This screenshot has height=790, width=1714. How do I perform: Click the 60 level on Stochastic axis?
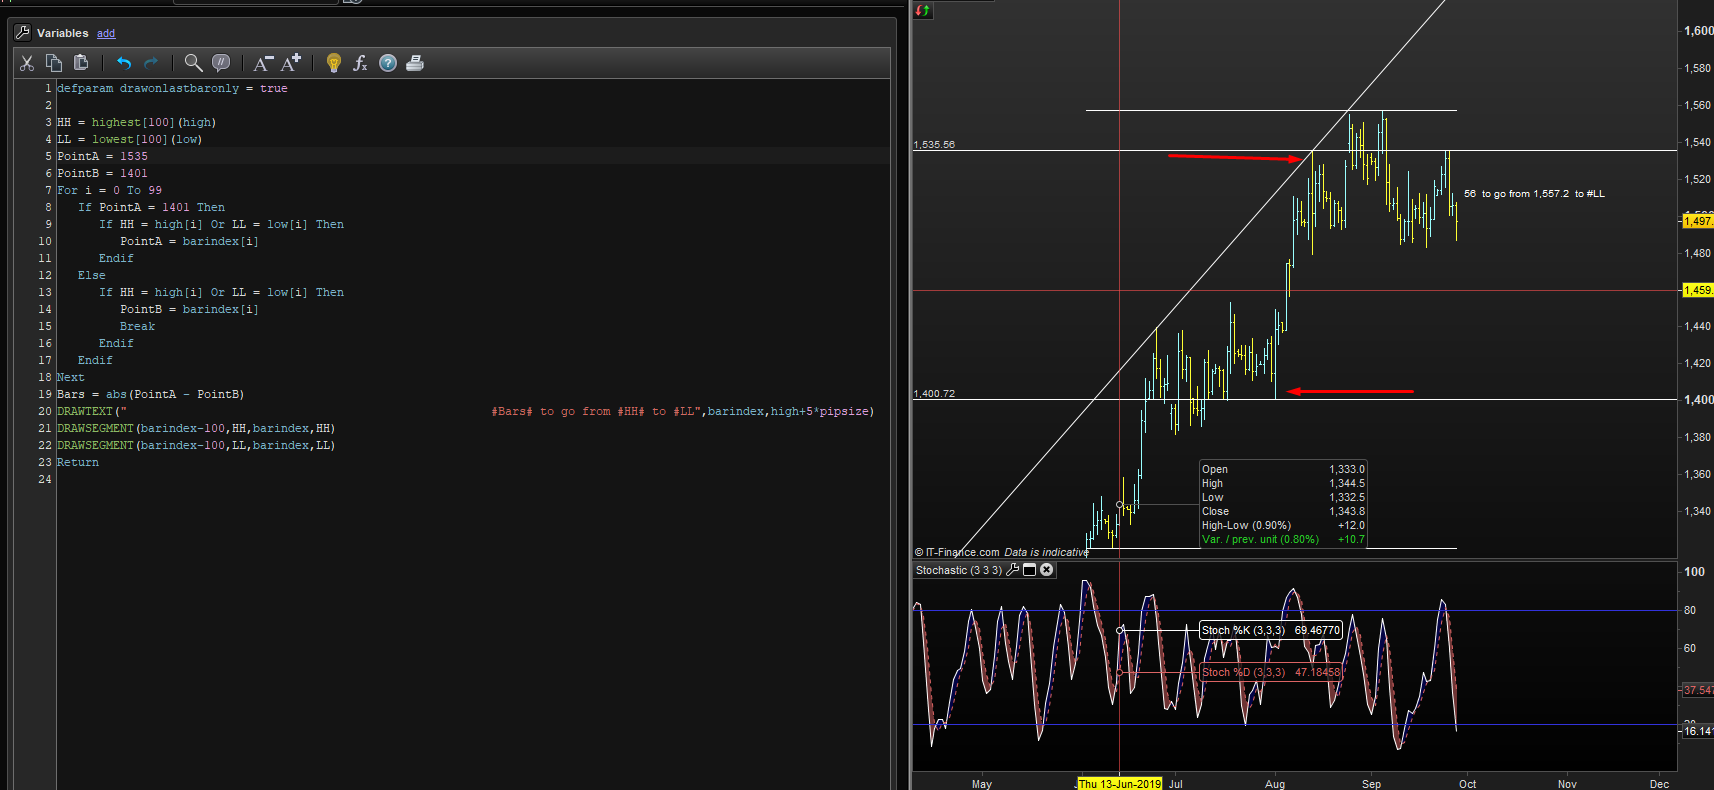pyautogui.click(x=1690, y=648)
